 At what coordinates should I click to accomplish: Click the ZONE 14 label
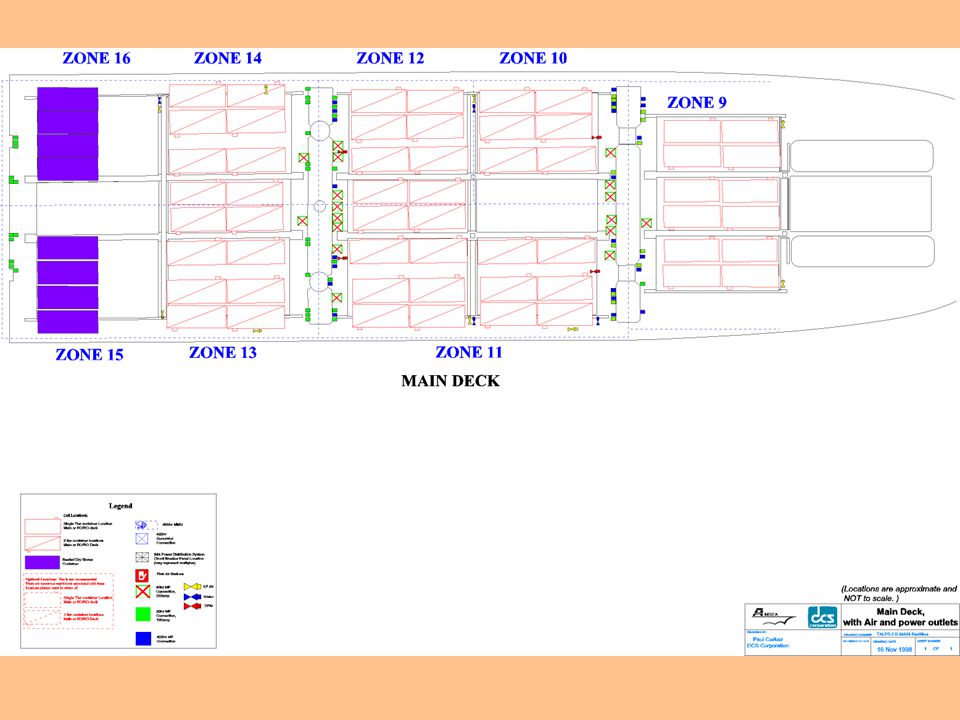pos(228,58)
